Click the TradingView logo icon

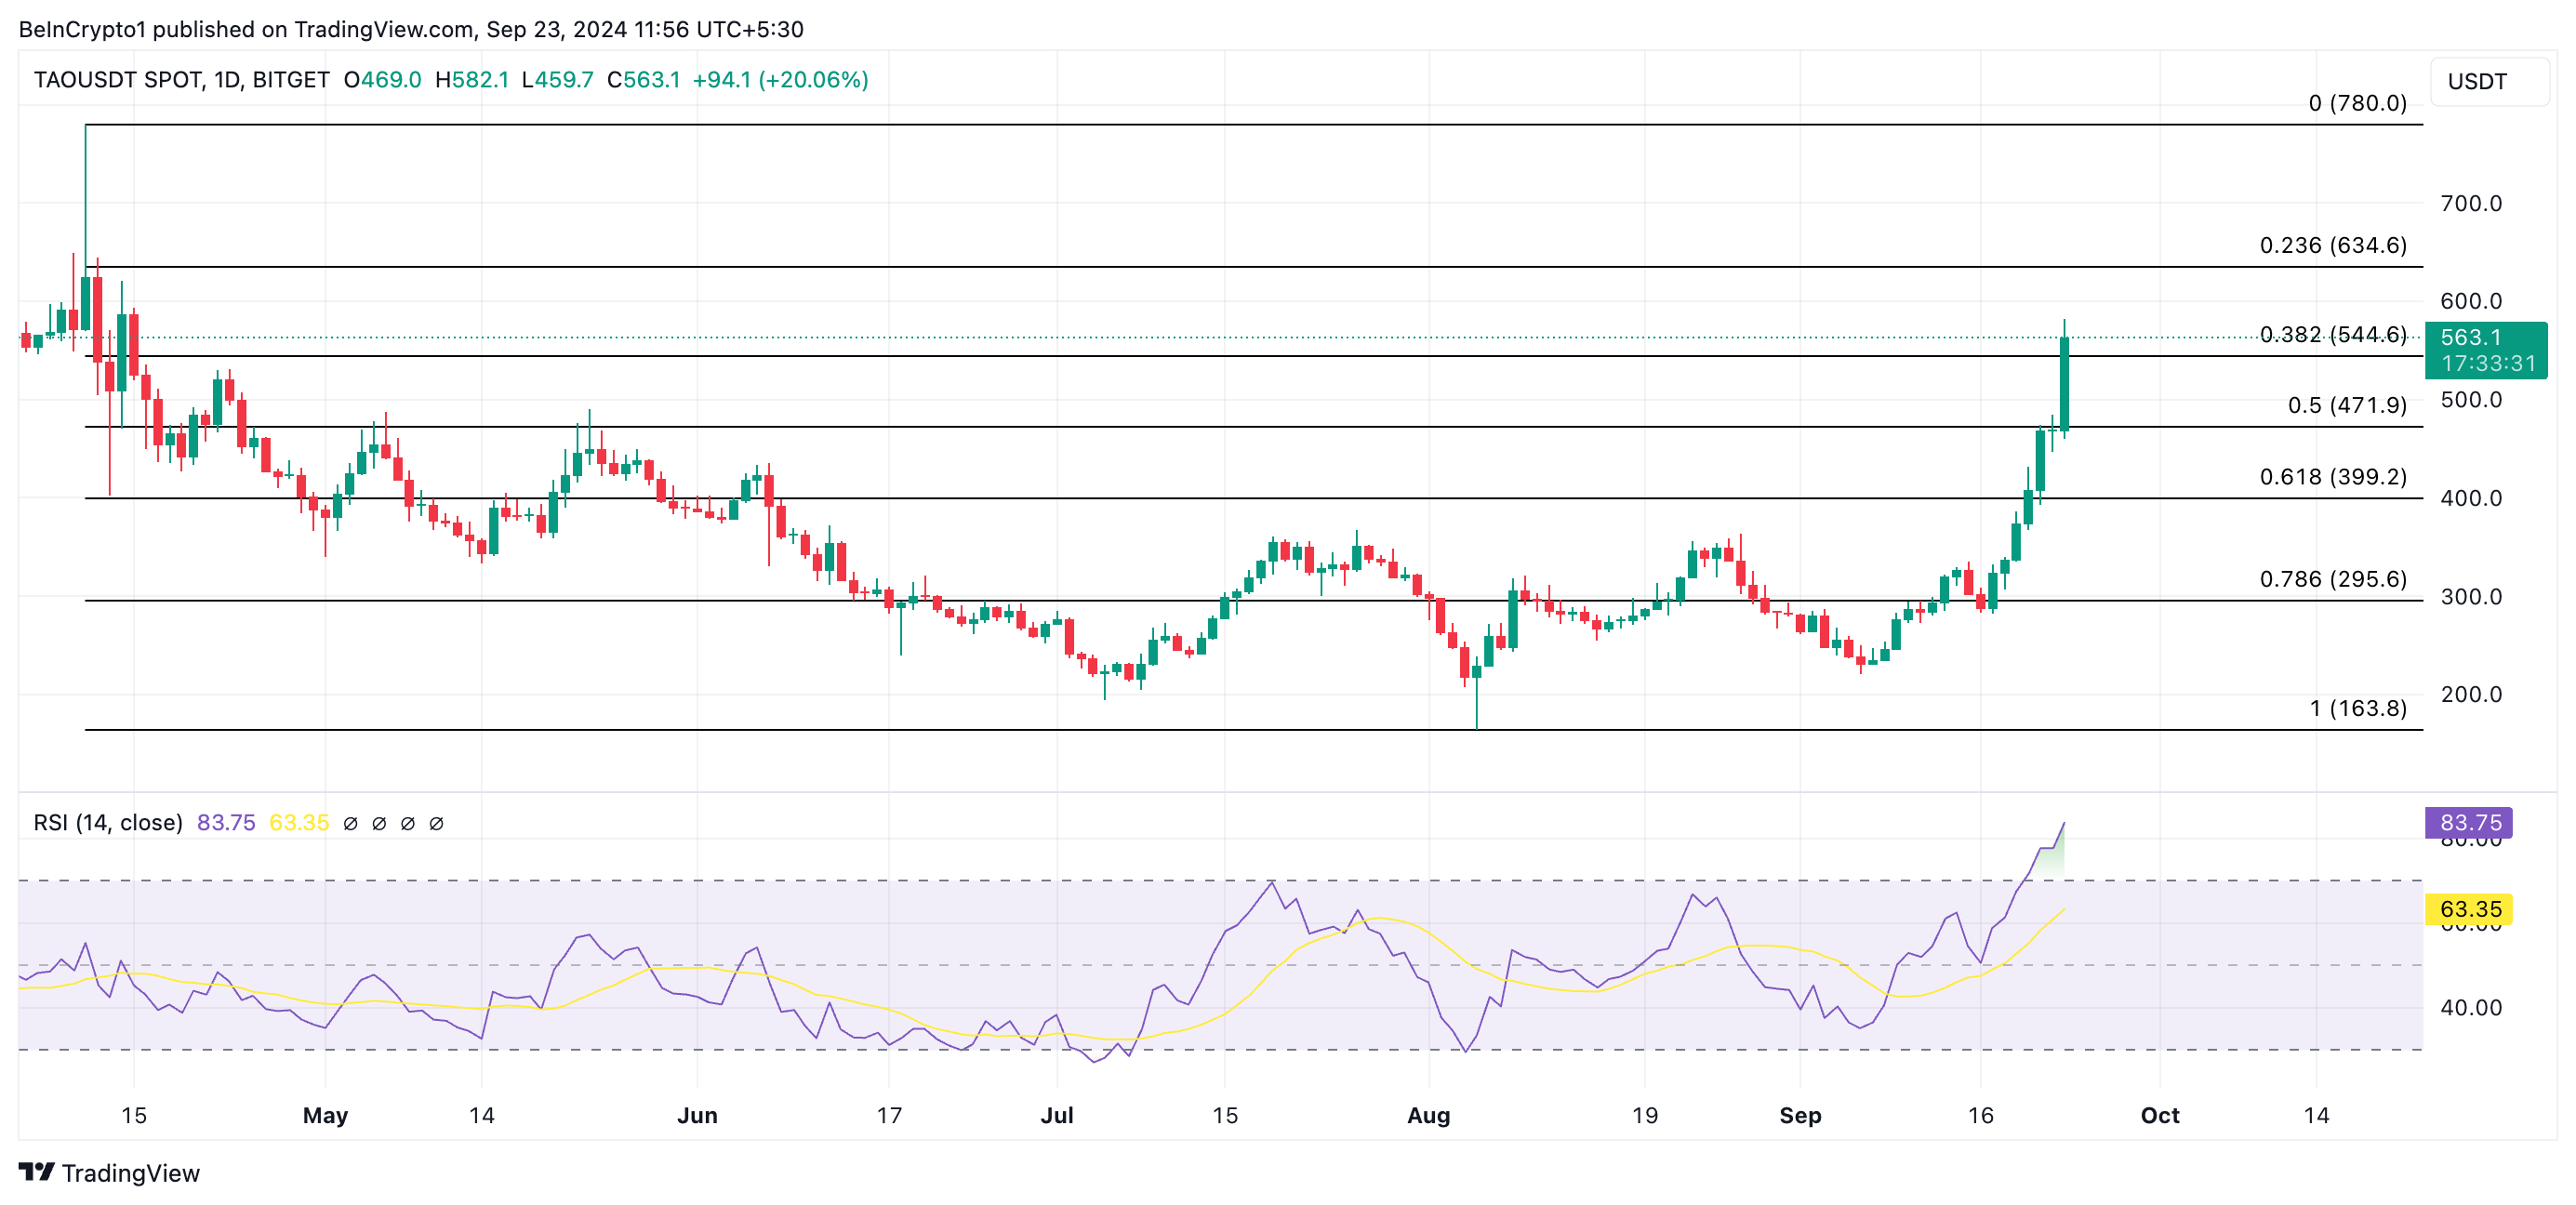(x=36, y=1171)
